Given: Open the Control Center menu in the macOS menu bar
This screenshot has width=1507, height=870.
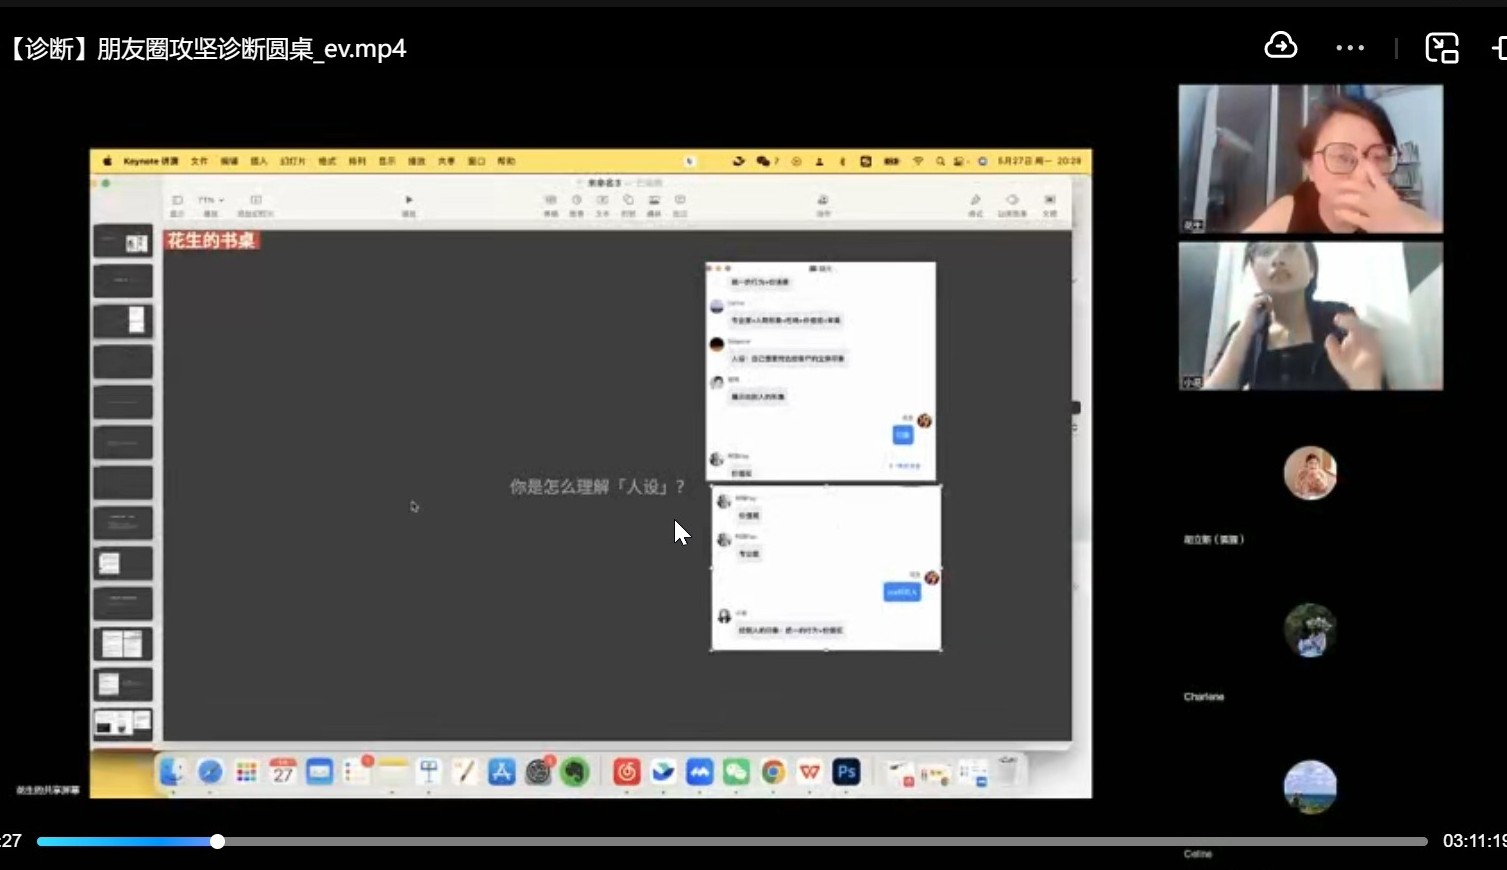Looking at the screenshot, I should tap(956, 161).
